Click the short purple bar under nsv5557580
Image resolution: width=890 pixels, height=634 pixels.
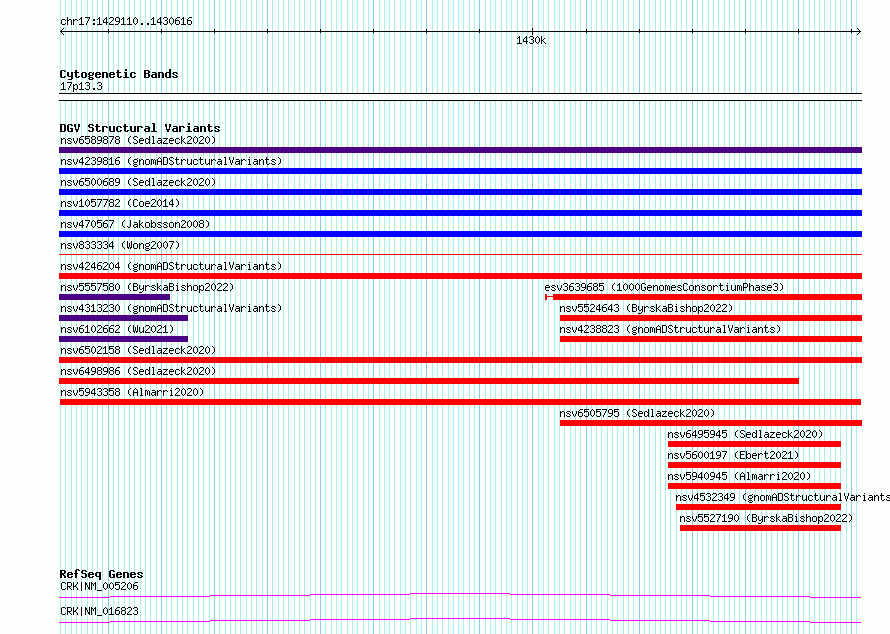[115, 297]
